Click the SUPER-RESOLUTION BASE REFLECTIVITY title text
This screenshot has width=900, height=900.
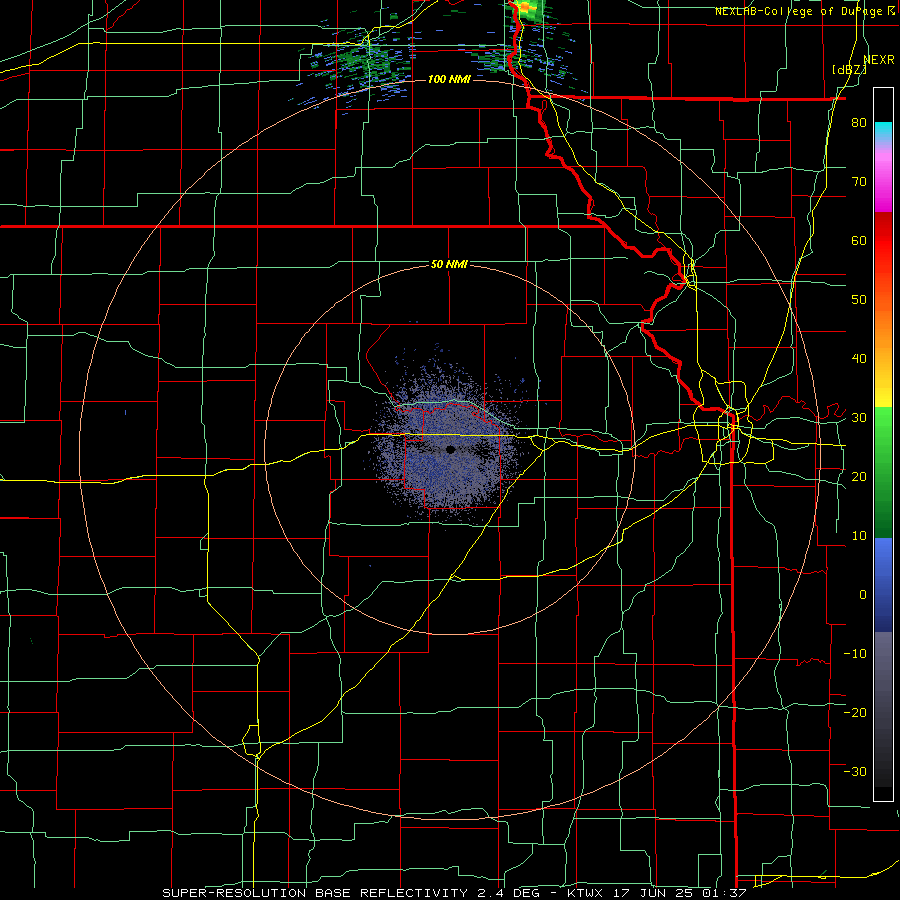click(313, 893)
